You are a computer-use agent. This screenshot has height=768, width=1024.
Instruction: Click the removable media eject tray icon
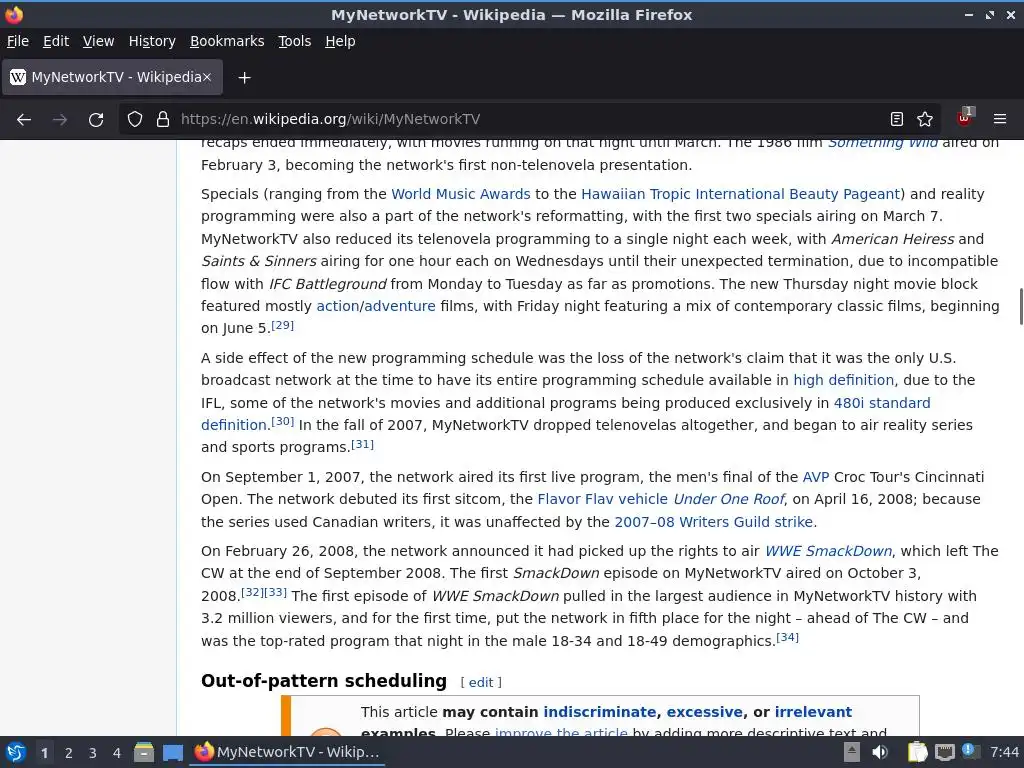852,752
